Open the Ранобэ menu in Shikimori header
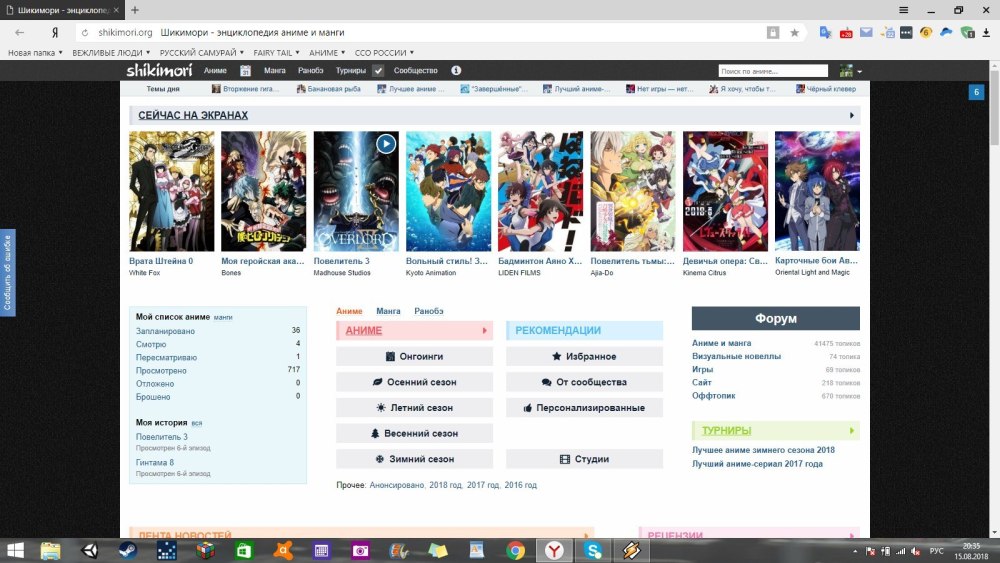Image resolution: width=1000 pixels, height=563 pixels. [x=311, y=71]
